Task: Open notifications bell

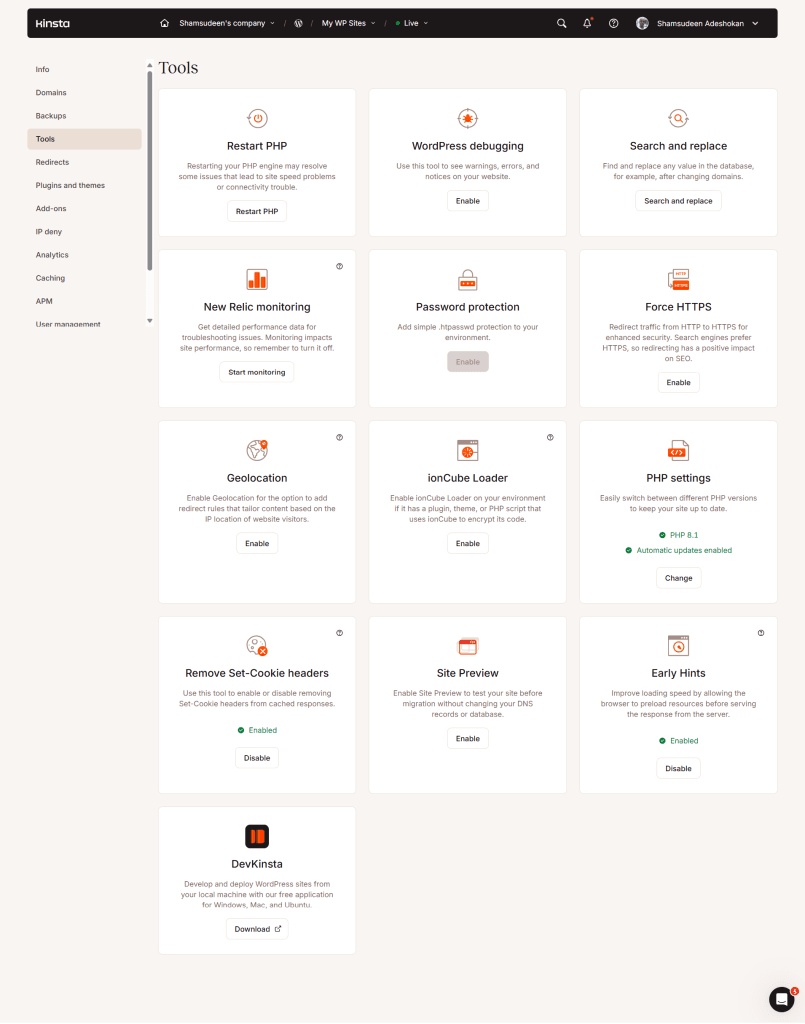Action: [587, 23]
